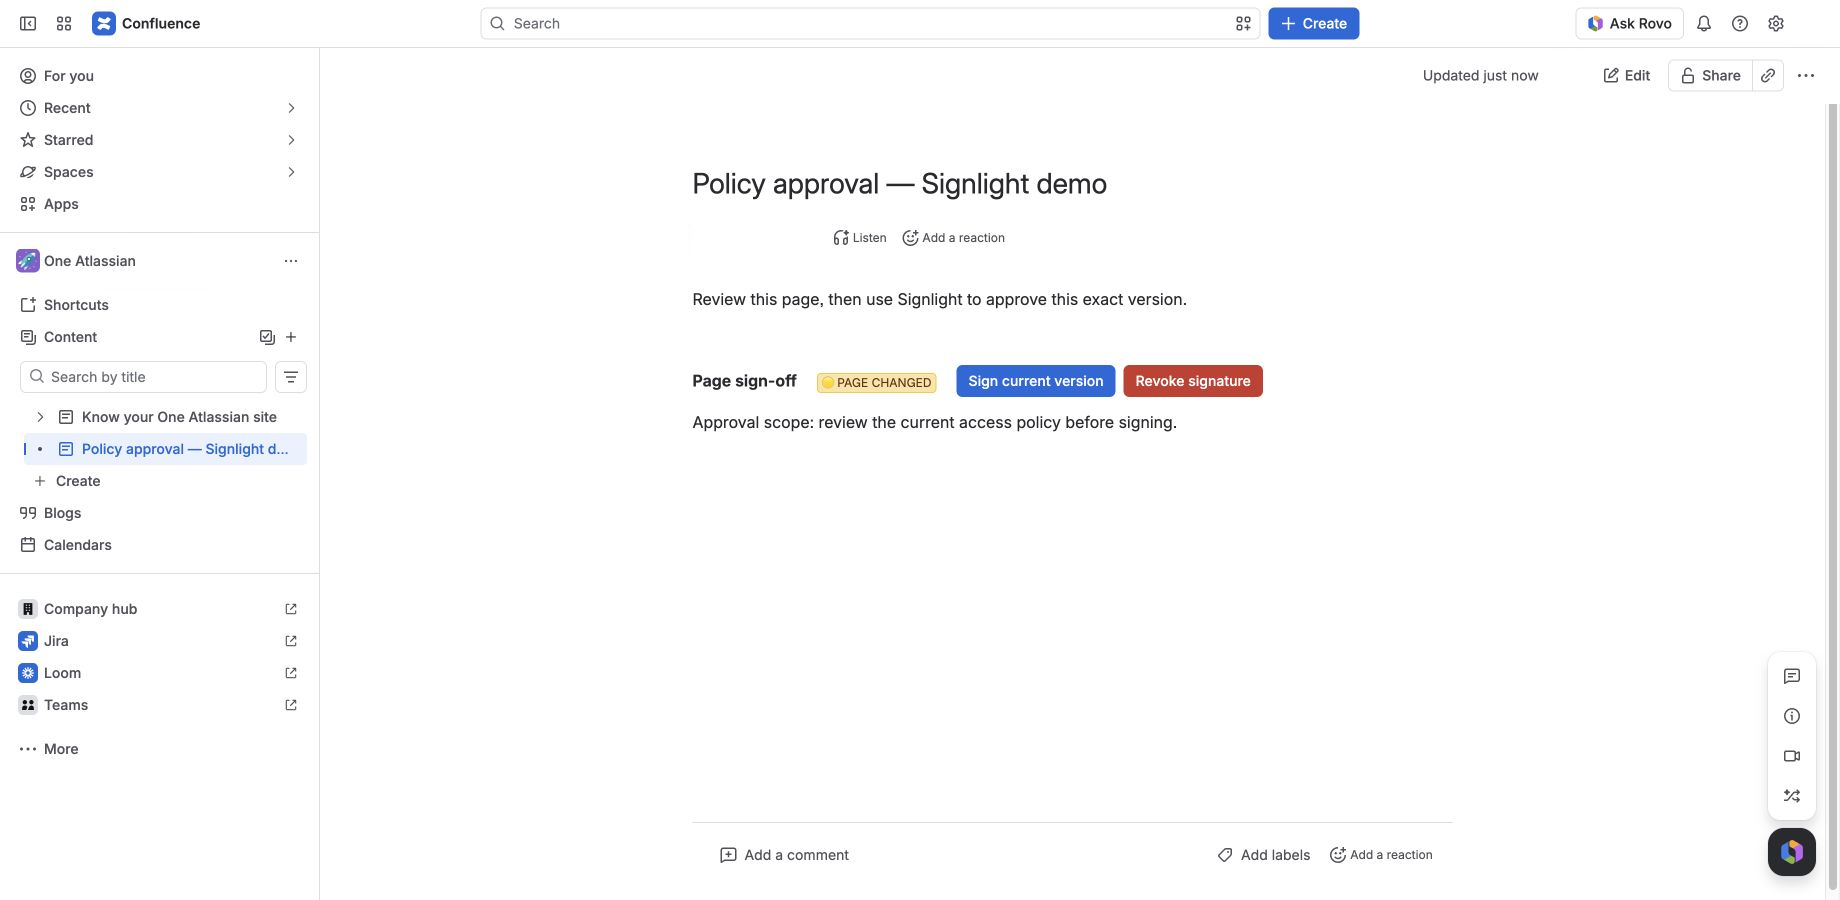Open More in the sidebar
This screenshot has width=1840, height=900.
[x=160, y=749]
